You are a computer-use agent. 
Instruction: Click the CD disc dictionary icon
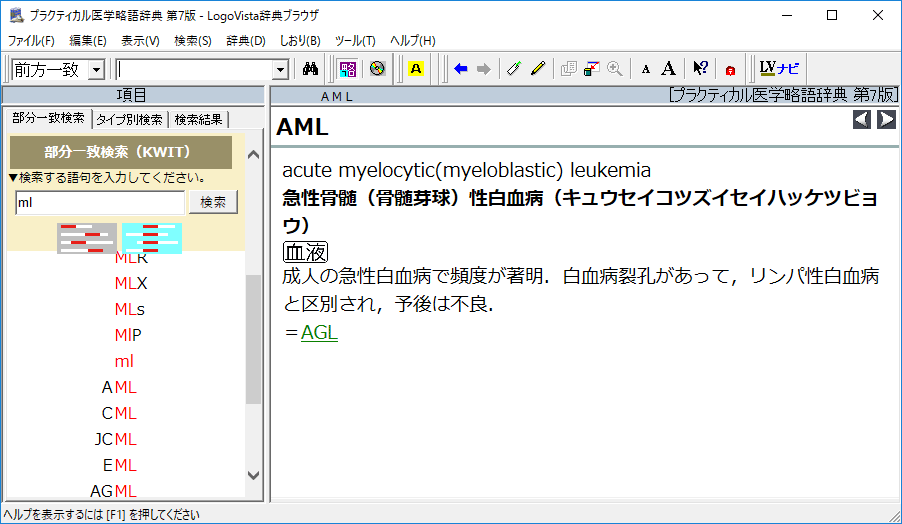coord(377,69)
